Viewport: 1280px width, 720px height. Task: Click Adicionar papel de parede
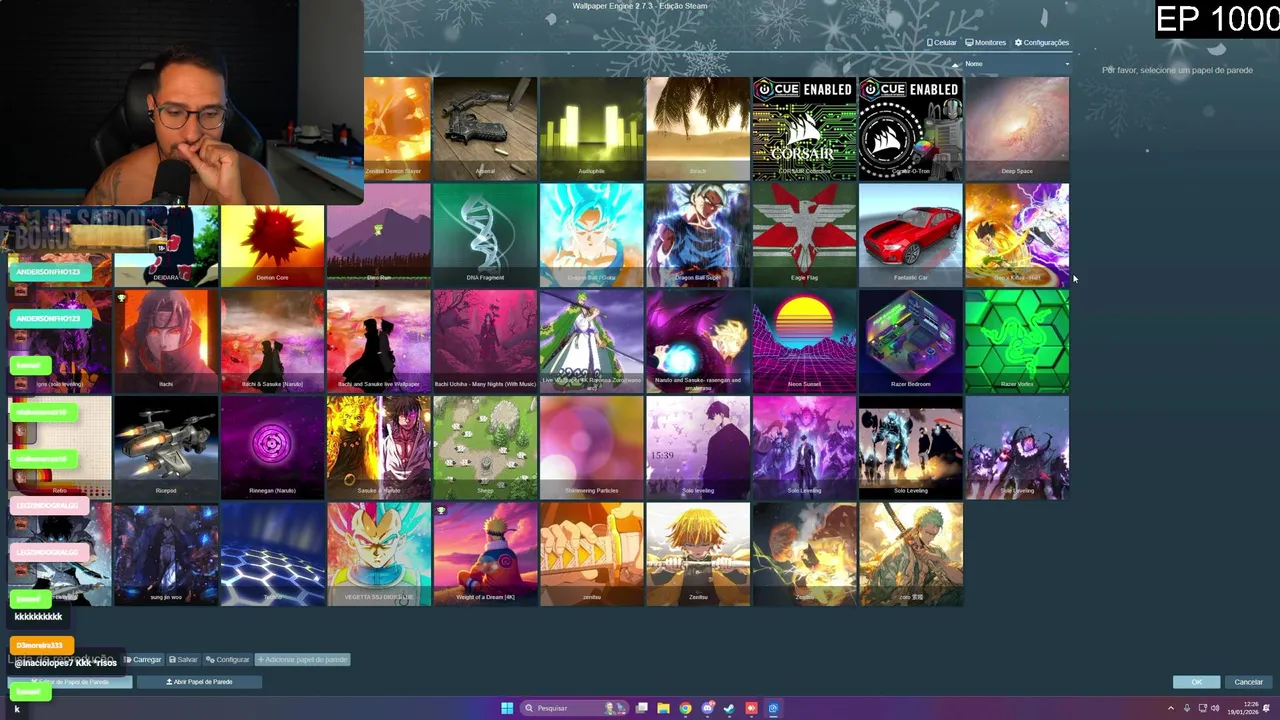[x=303, y=660]
